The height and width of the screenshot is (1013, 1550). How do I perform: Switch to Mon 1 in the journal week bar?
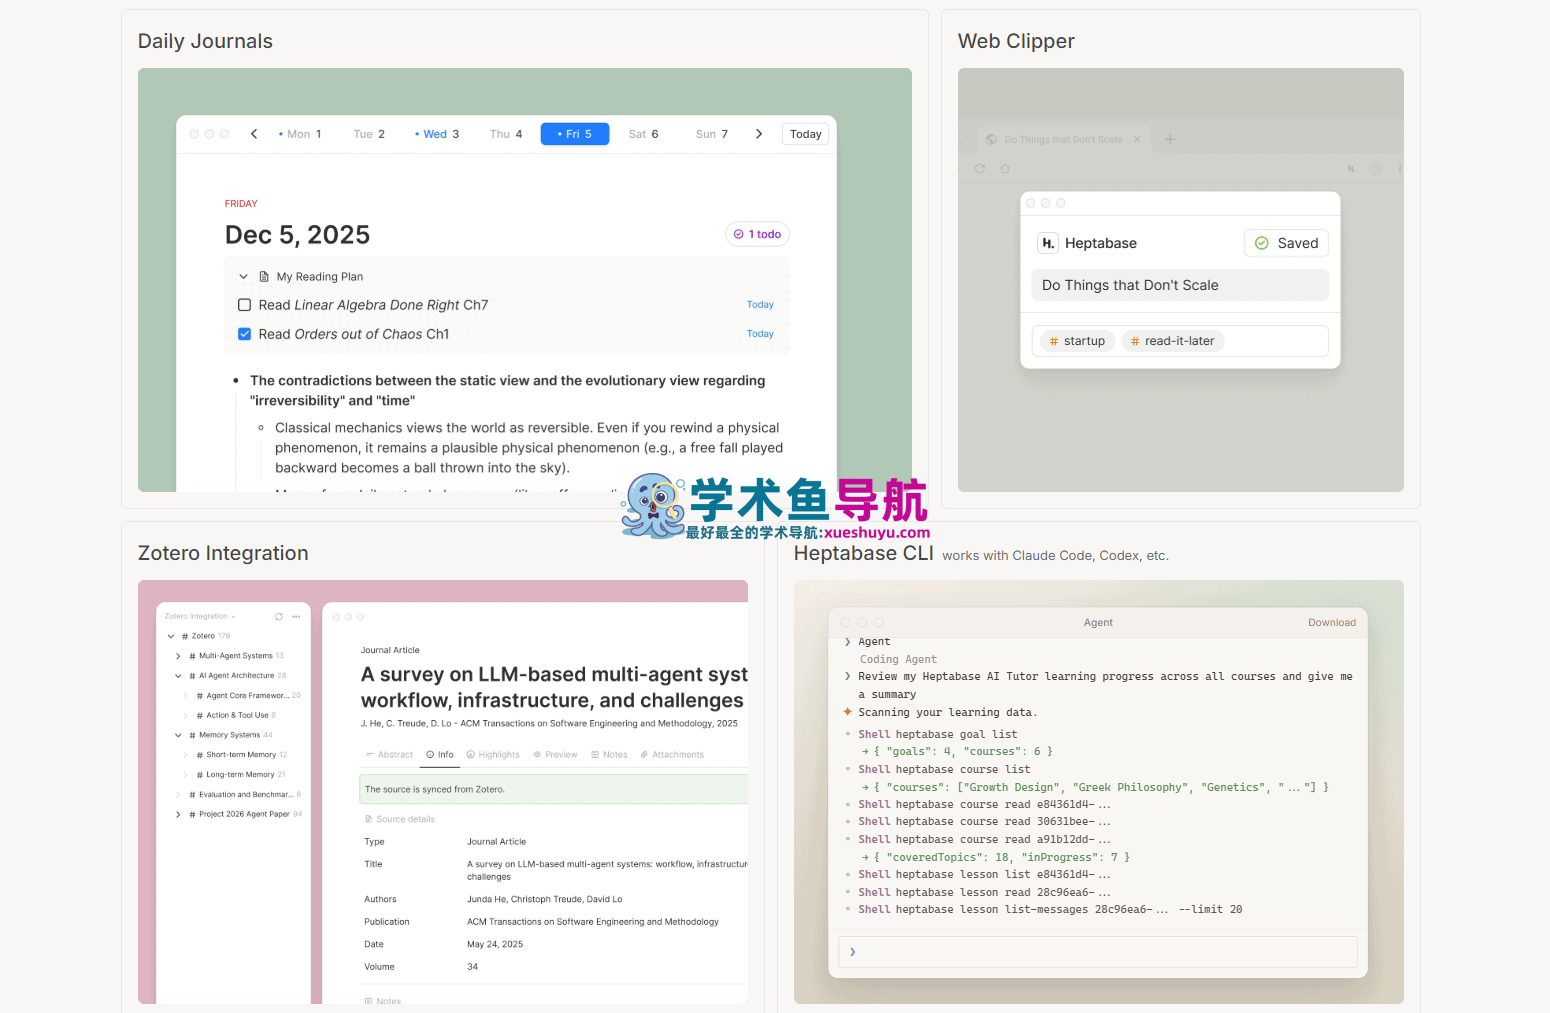300,134
